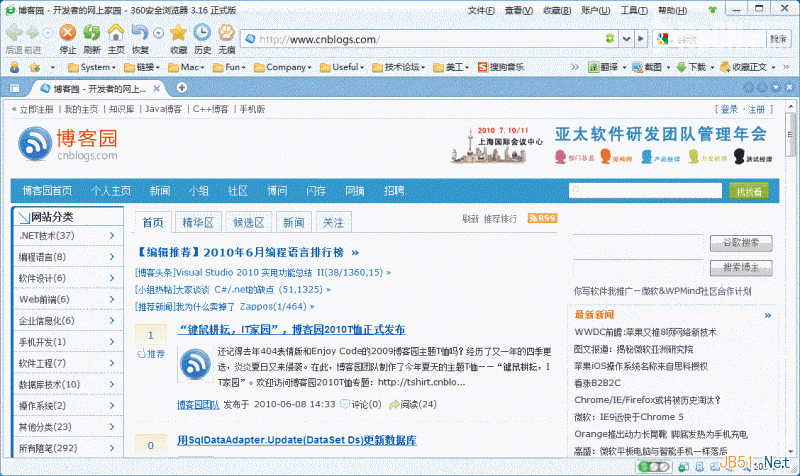Expand the Mac bookmarks folder
The width and height of the screenshot is (800, 476).
click(187, 67)
